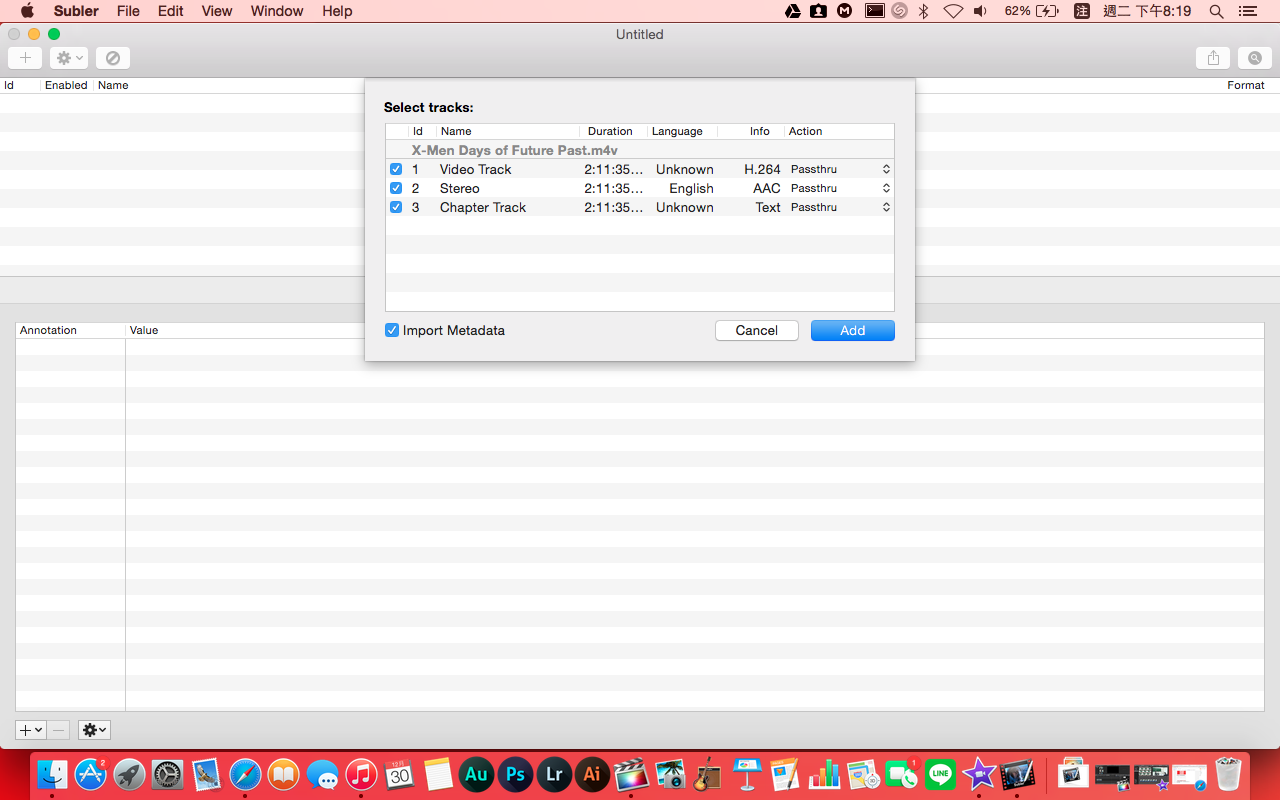The width and height of the screenshot is (1280, 800).
Task: Click the Bluetooth menu bar icon
Action: [x=924, y=11]
